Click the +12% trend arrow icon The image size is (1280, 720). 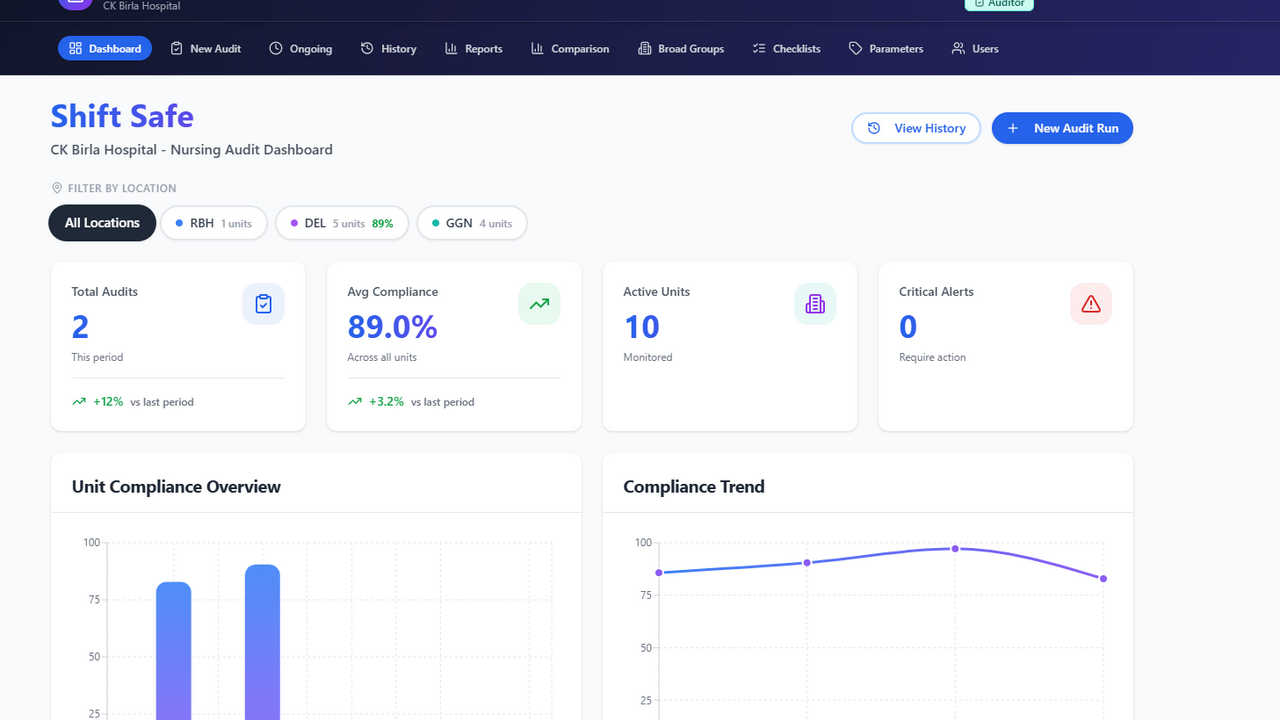79,402
